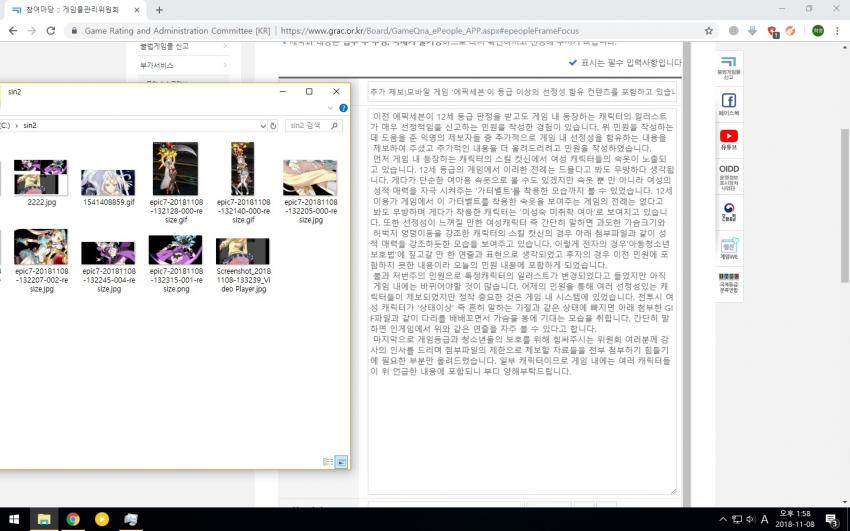850x531 pixels.
Task: Open the Chrome three-dot menu
Action: pyautogui.click(x=837, y=31)
